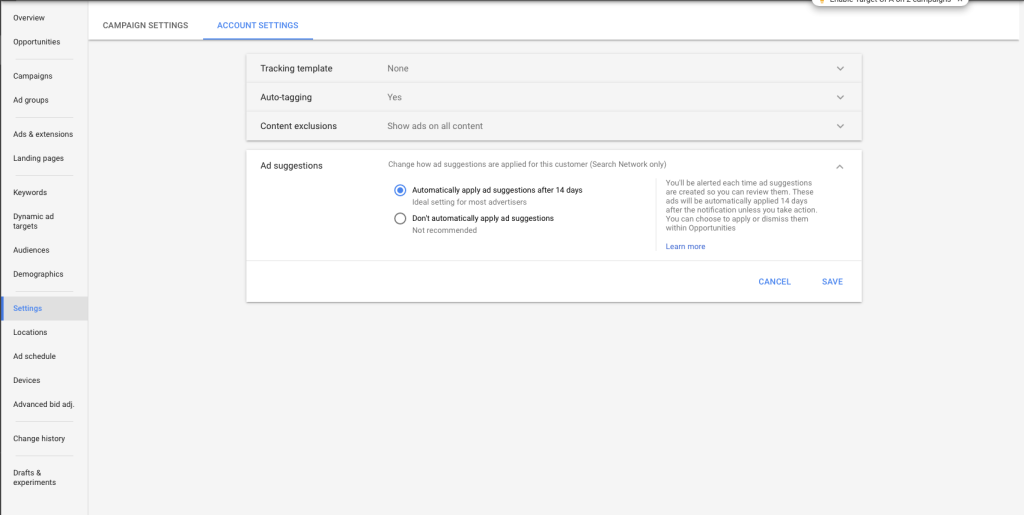Click the Enable Target notification banner
This screenshot has height=515, width=1024.
(884, 3)
